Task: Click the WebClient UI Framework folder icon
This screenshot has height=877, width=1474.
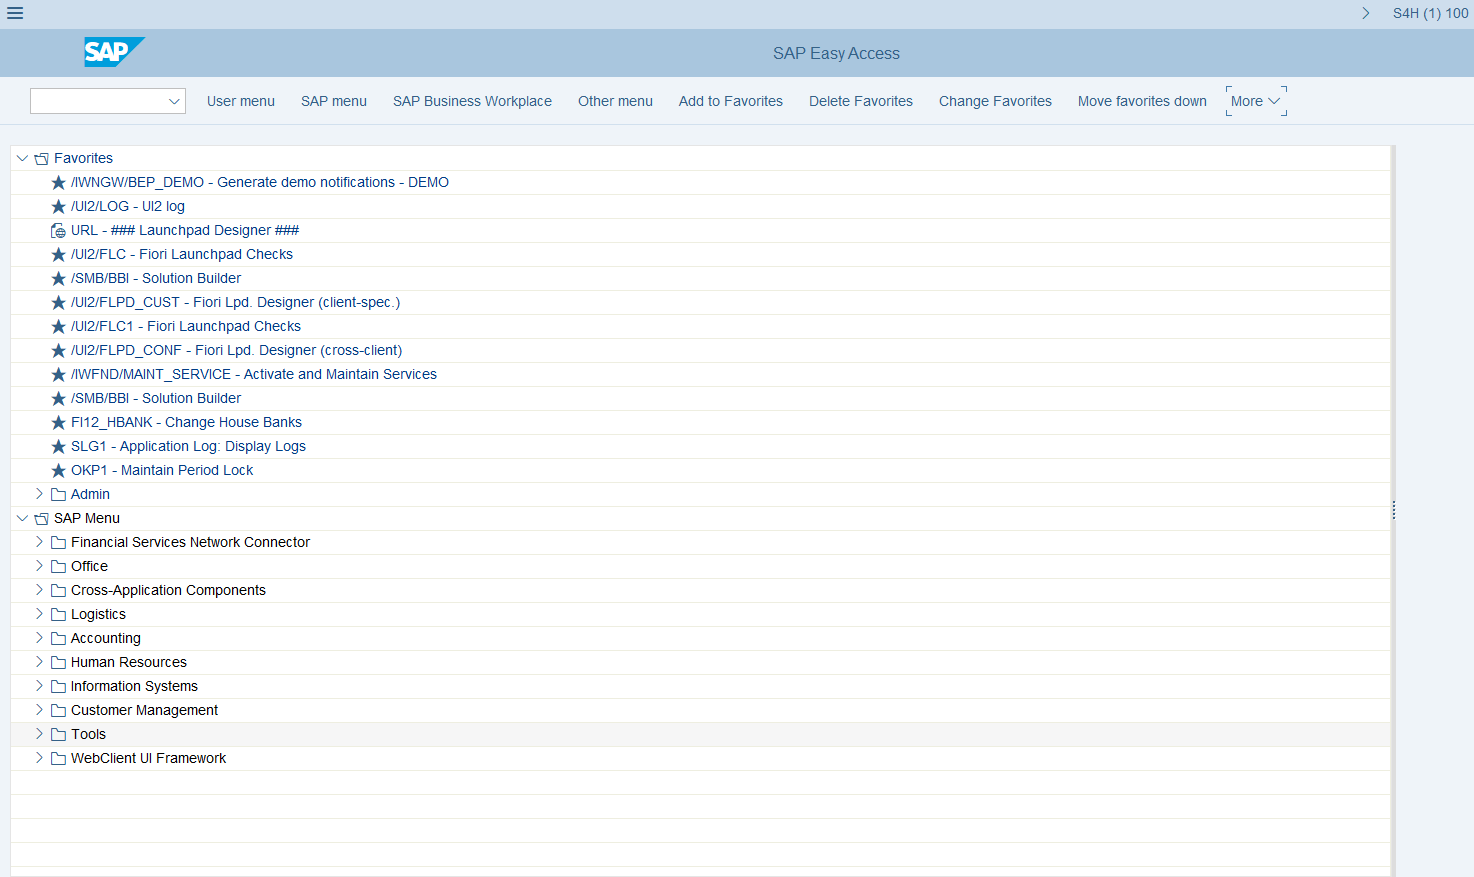Action: coord(58,759)
